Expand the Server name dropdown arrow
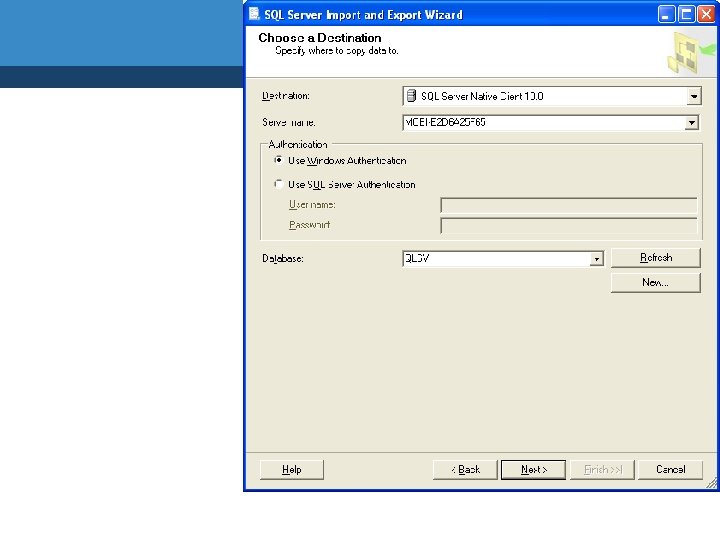Viewport: 720px width, 540px height. click(x=691, y=123)
